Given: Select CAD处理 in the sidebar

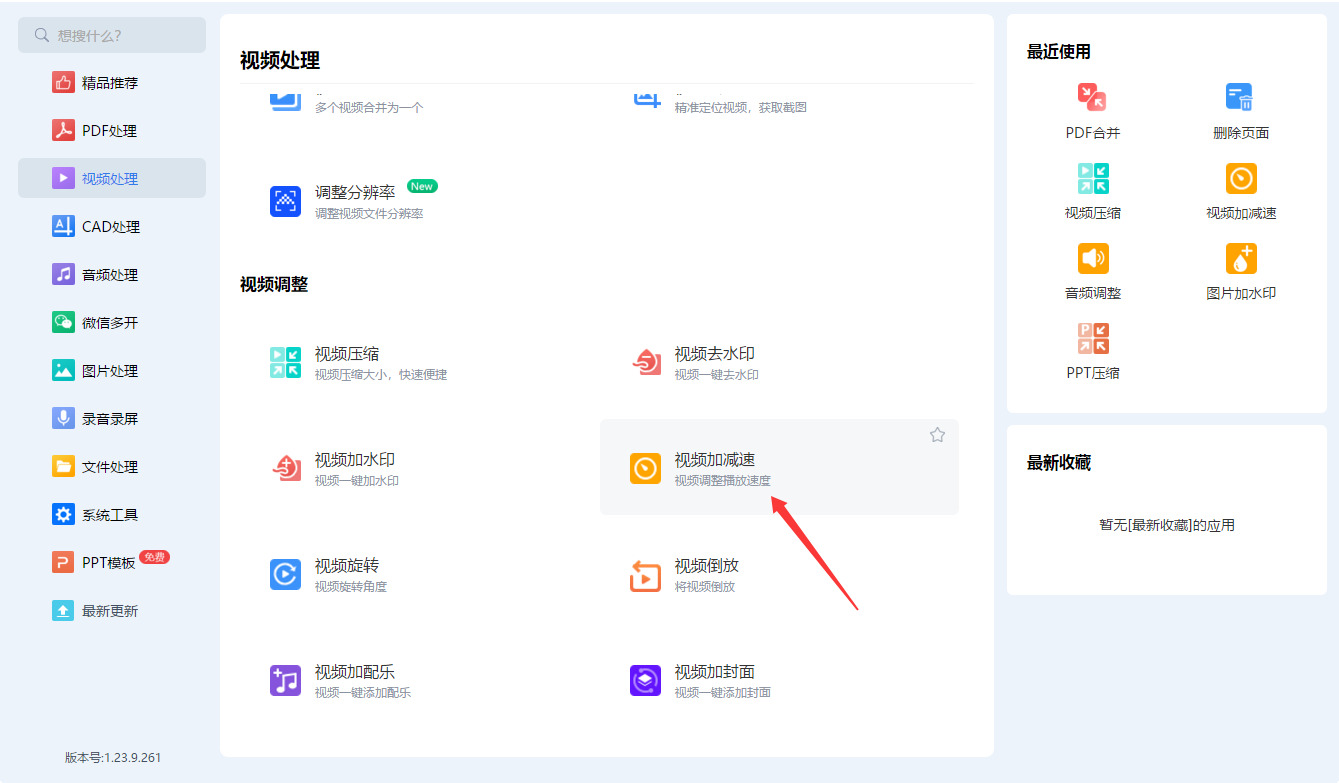Looking at the screenshot, I should (x=112, y=227).
